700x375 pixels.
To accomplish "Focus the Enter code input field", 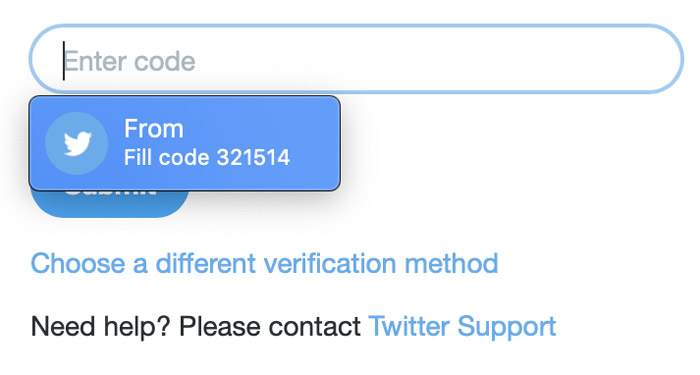I will (356, 59).
